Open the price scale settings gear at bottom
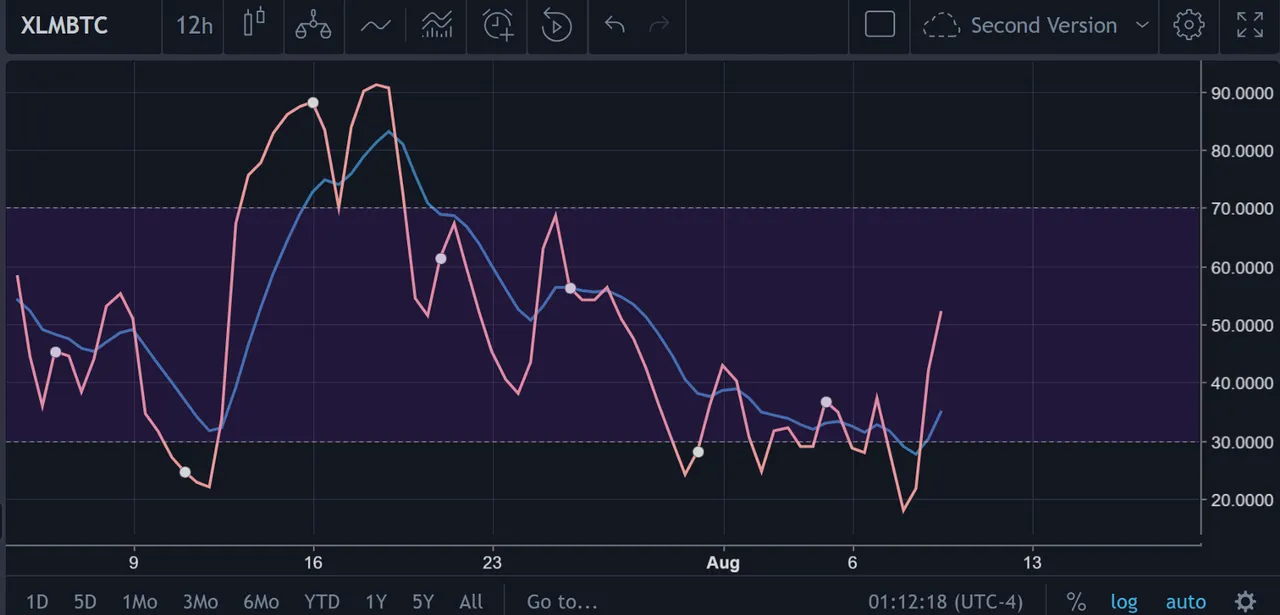The image size is (1280, 615). tap(1245, 601)
